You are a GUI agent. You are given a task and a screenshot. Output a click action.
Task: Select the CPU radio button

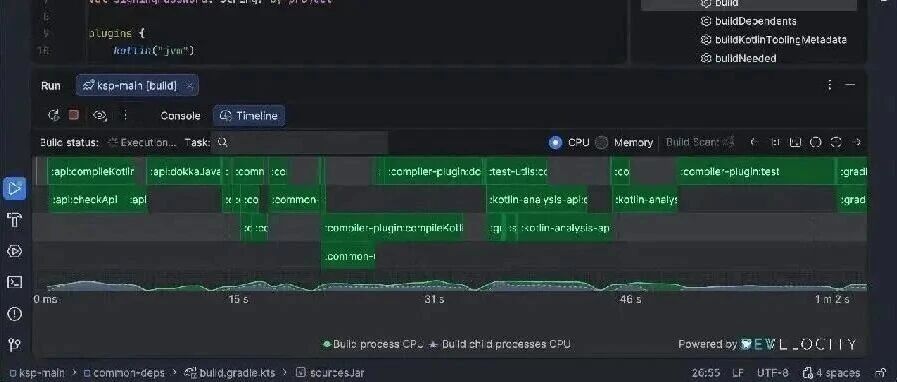555,142
